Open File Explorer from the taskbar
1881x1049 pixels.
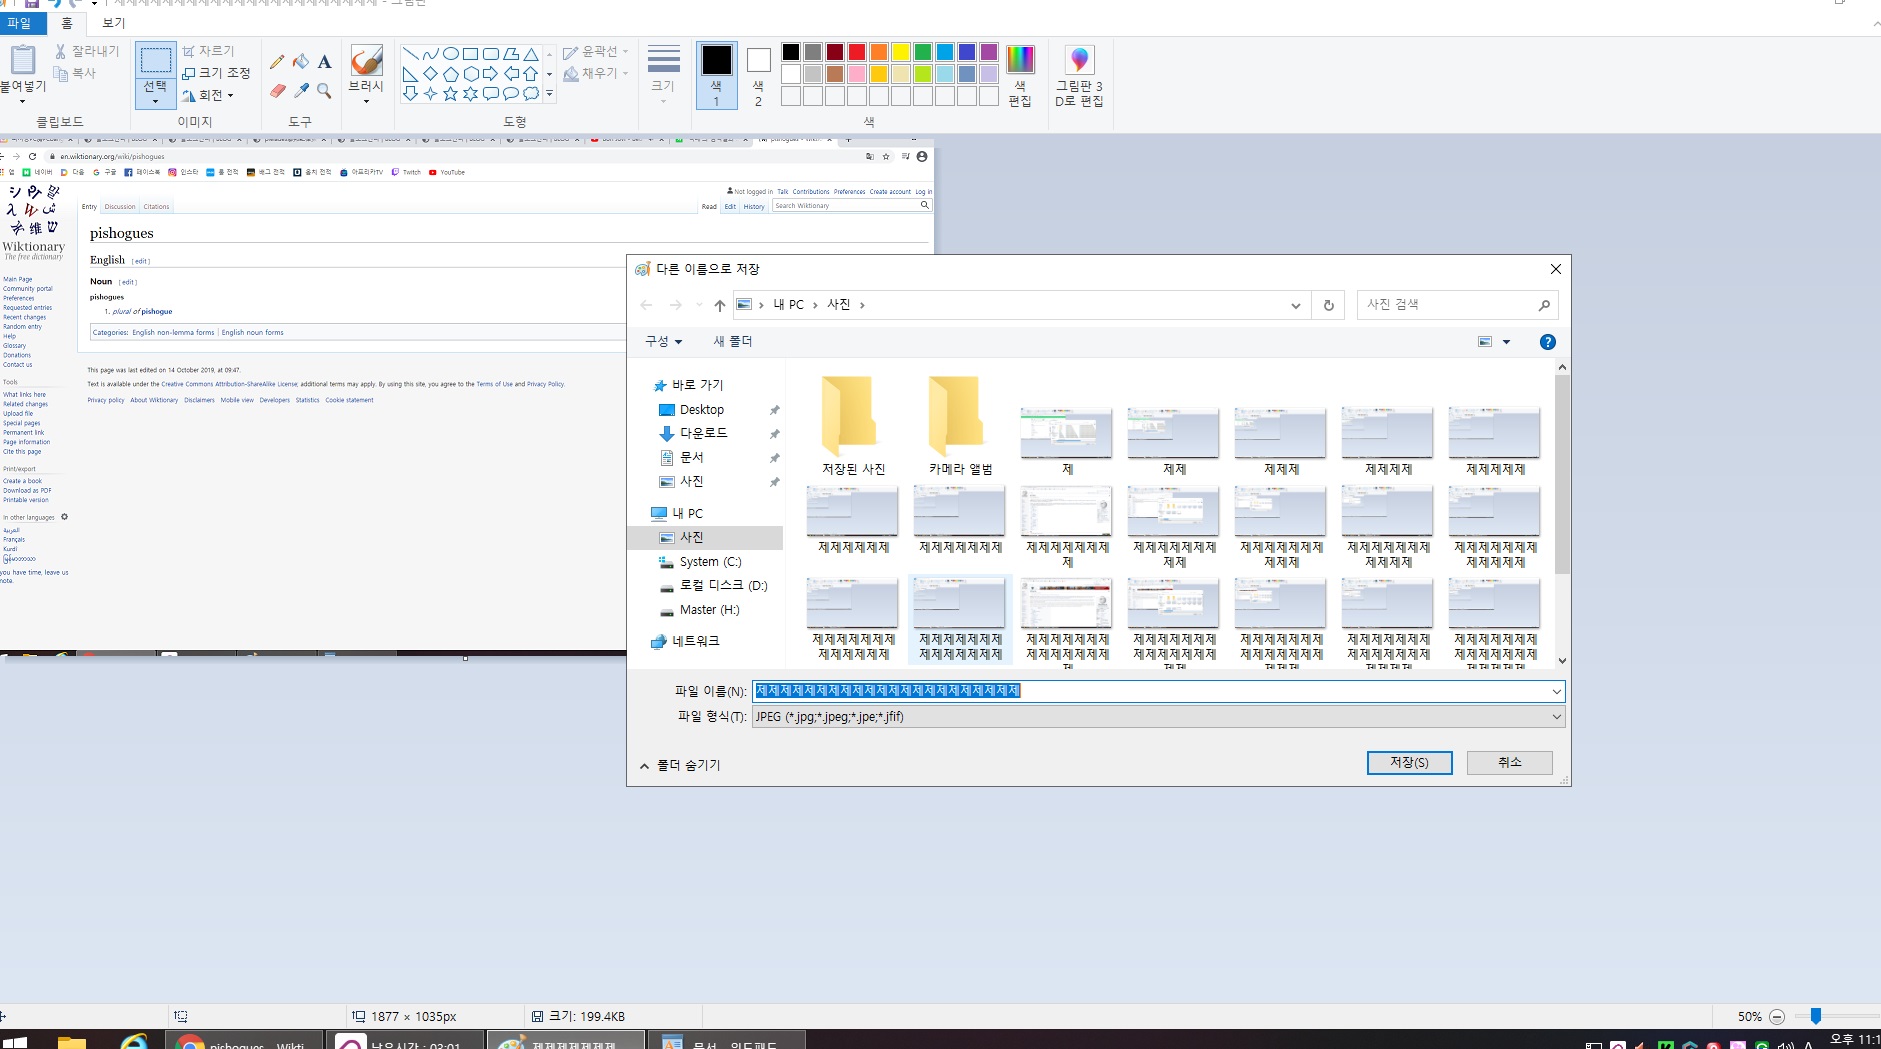coord(71,1042)
